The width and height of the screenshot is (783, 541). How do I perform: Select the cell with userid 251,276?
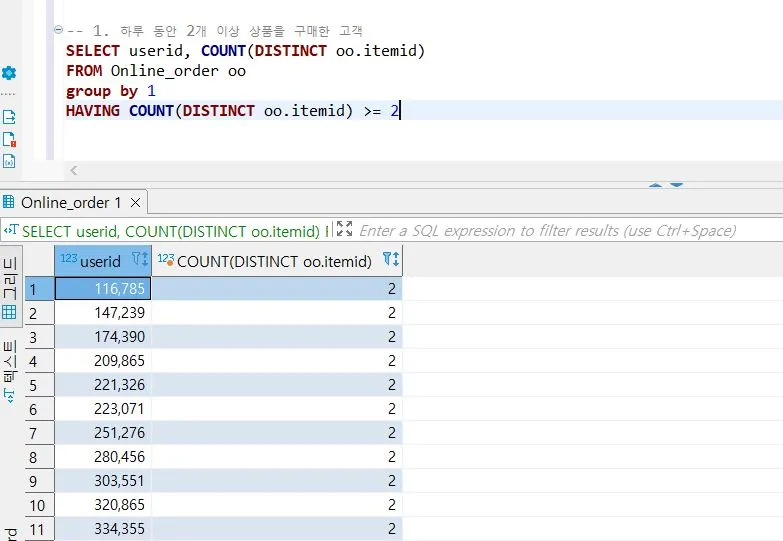(x=103, y=433)
